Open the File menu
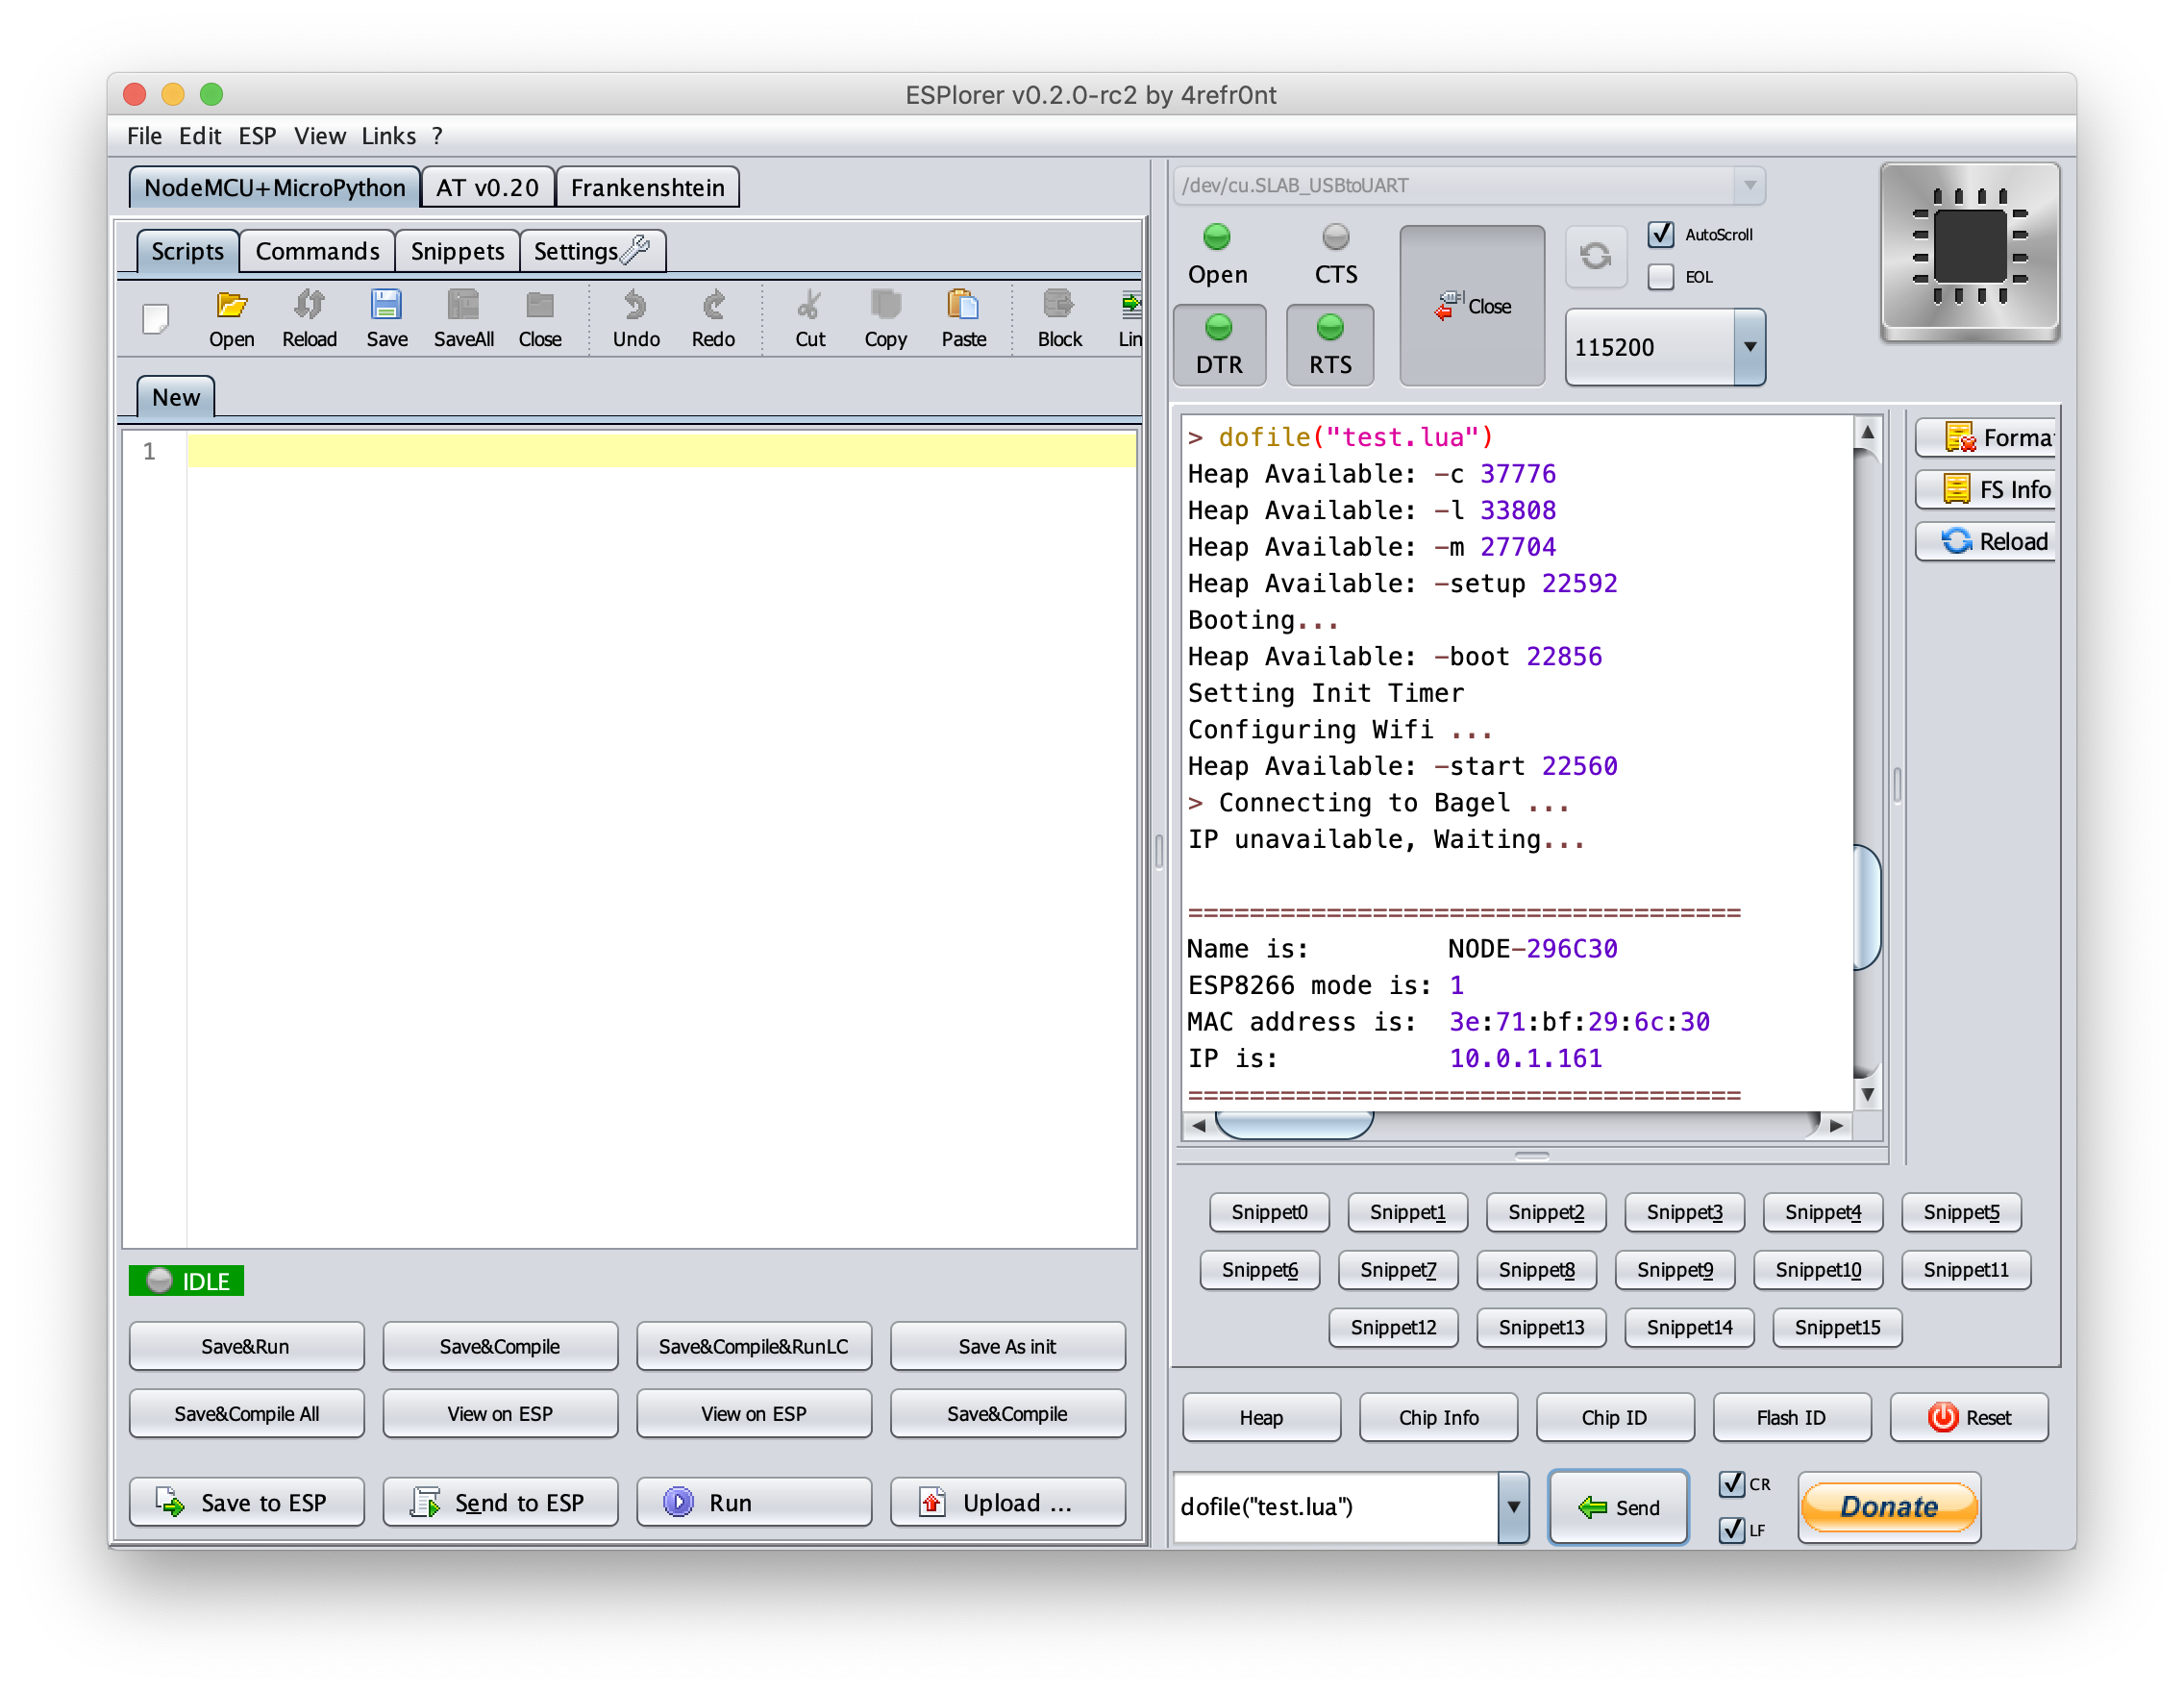The image size is (2184, 1692). tap(144, 136)
